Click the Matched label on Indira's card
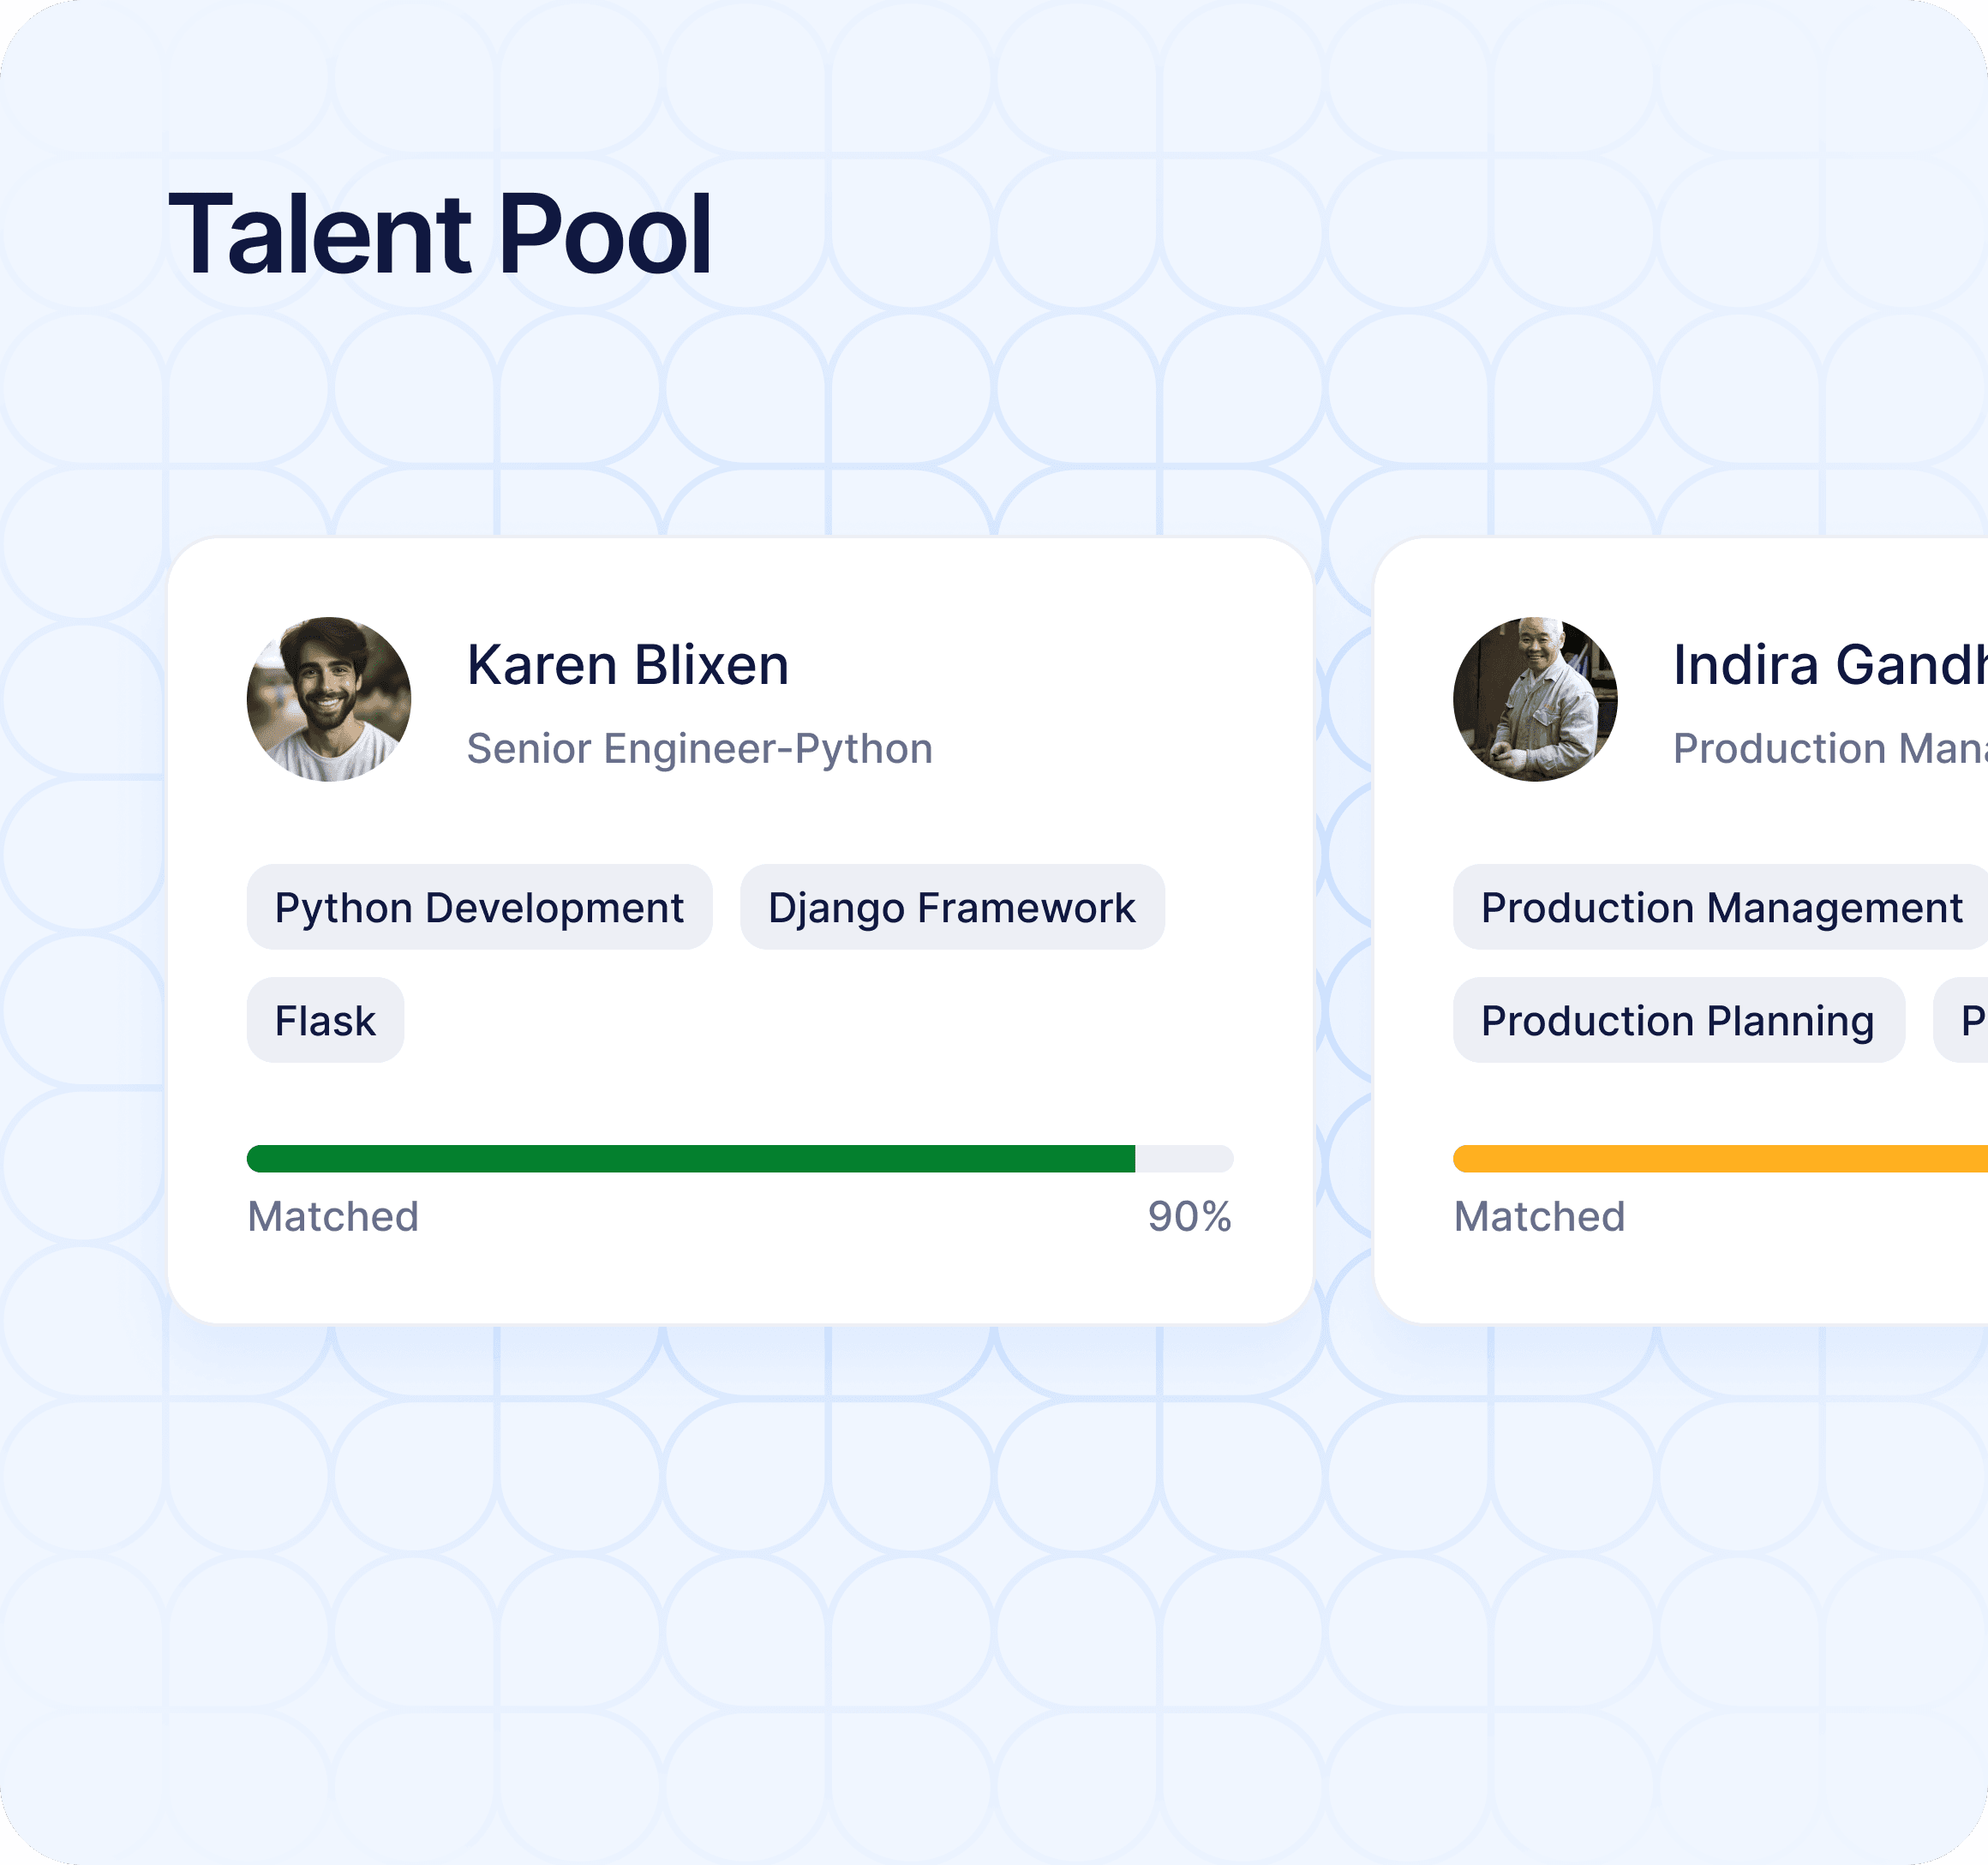 [1539, 1216]
